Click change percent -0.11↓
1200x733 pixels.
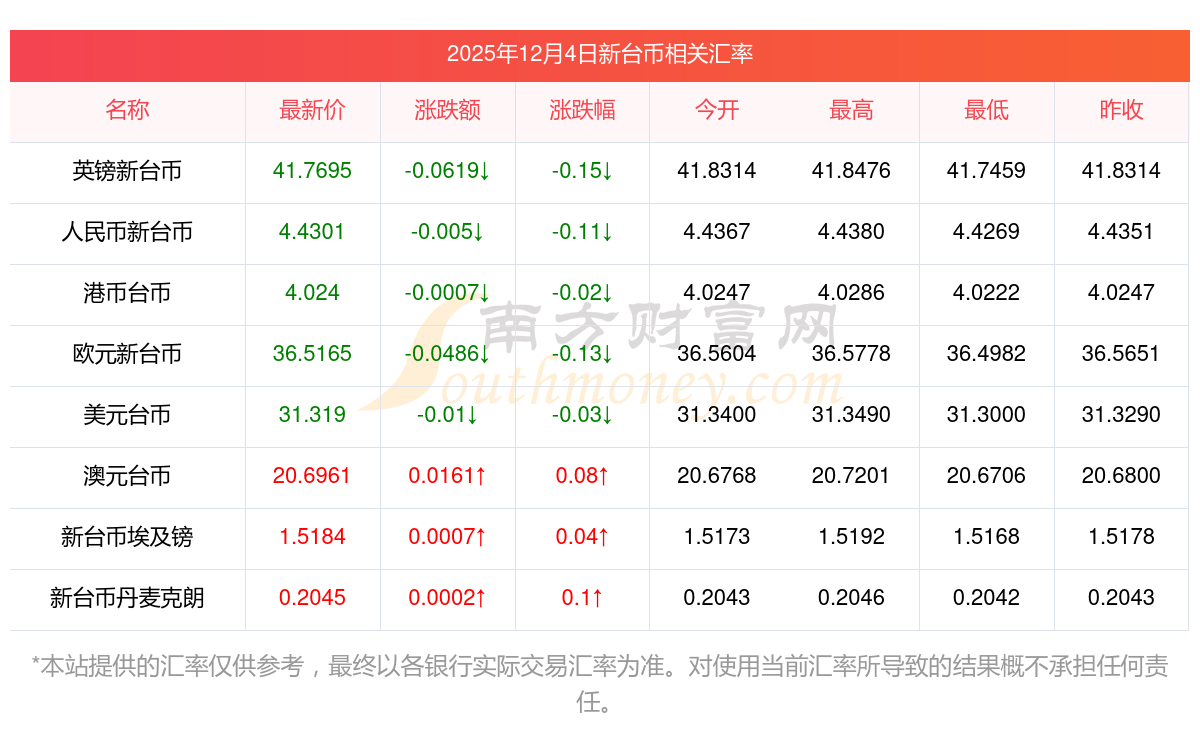(582, 232)
